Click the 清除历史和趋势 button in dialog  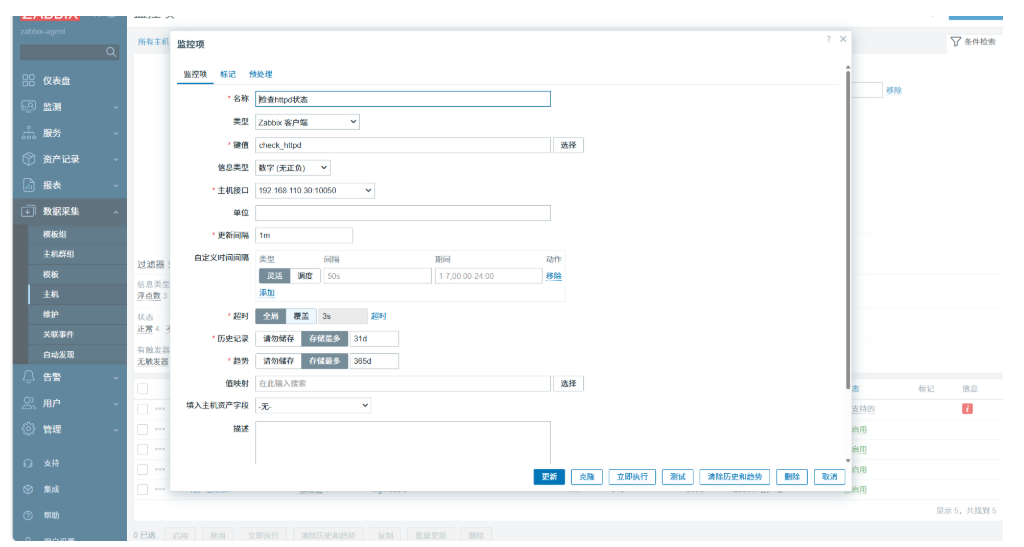pyautogui.click(x=735, y=477)
